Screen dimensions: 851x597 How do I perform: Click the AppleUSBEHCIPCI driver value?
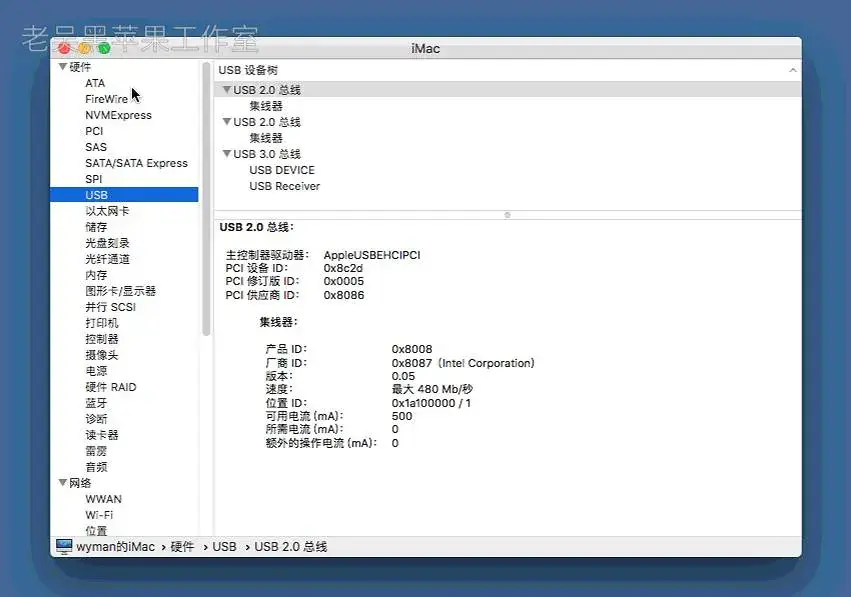372,255
